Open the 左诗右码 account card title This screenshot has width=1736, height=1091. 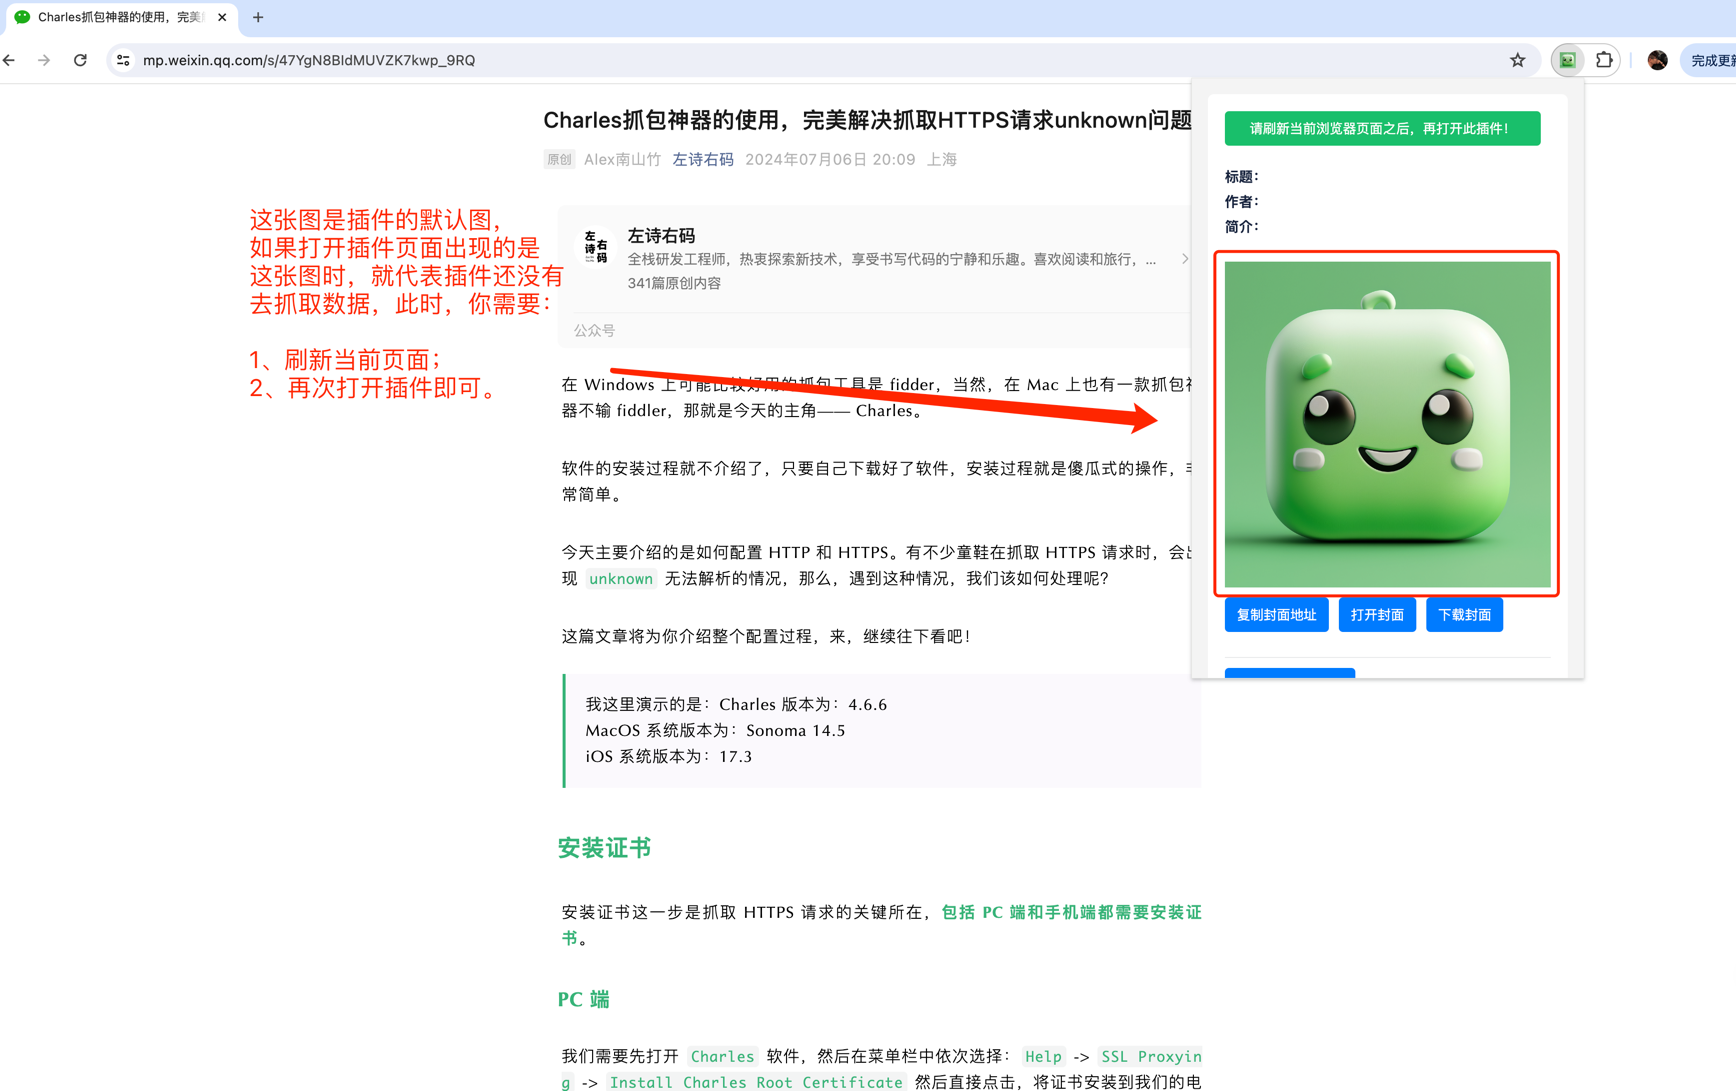point(661,235)
